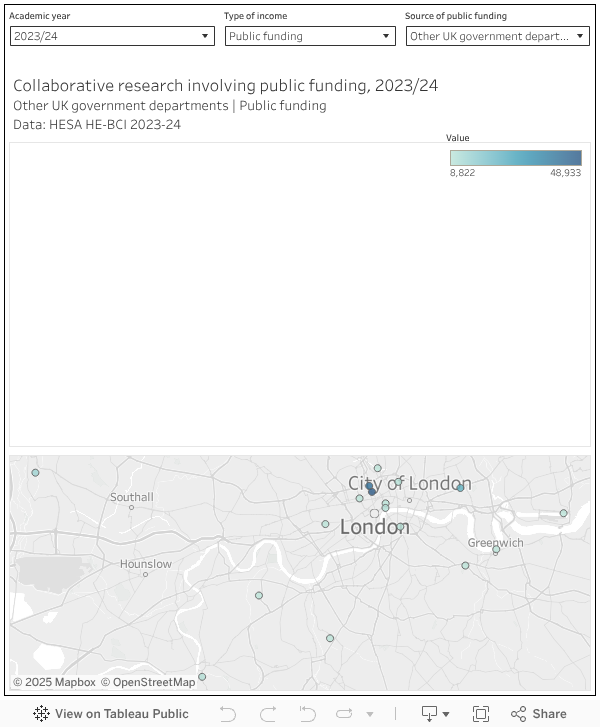600x727 pixels.
Task: Click the Undo arrow icon
Action: coord(228,714)
